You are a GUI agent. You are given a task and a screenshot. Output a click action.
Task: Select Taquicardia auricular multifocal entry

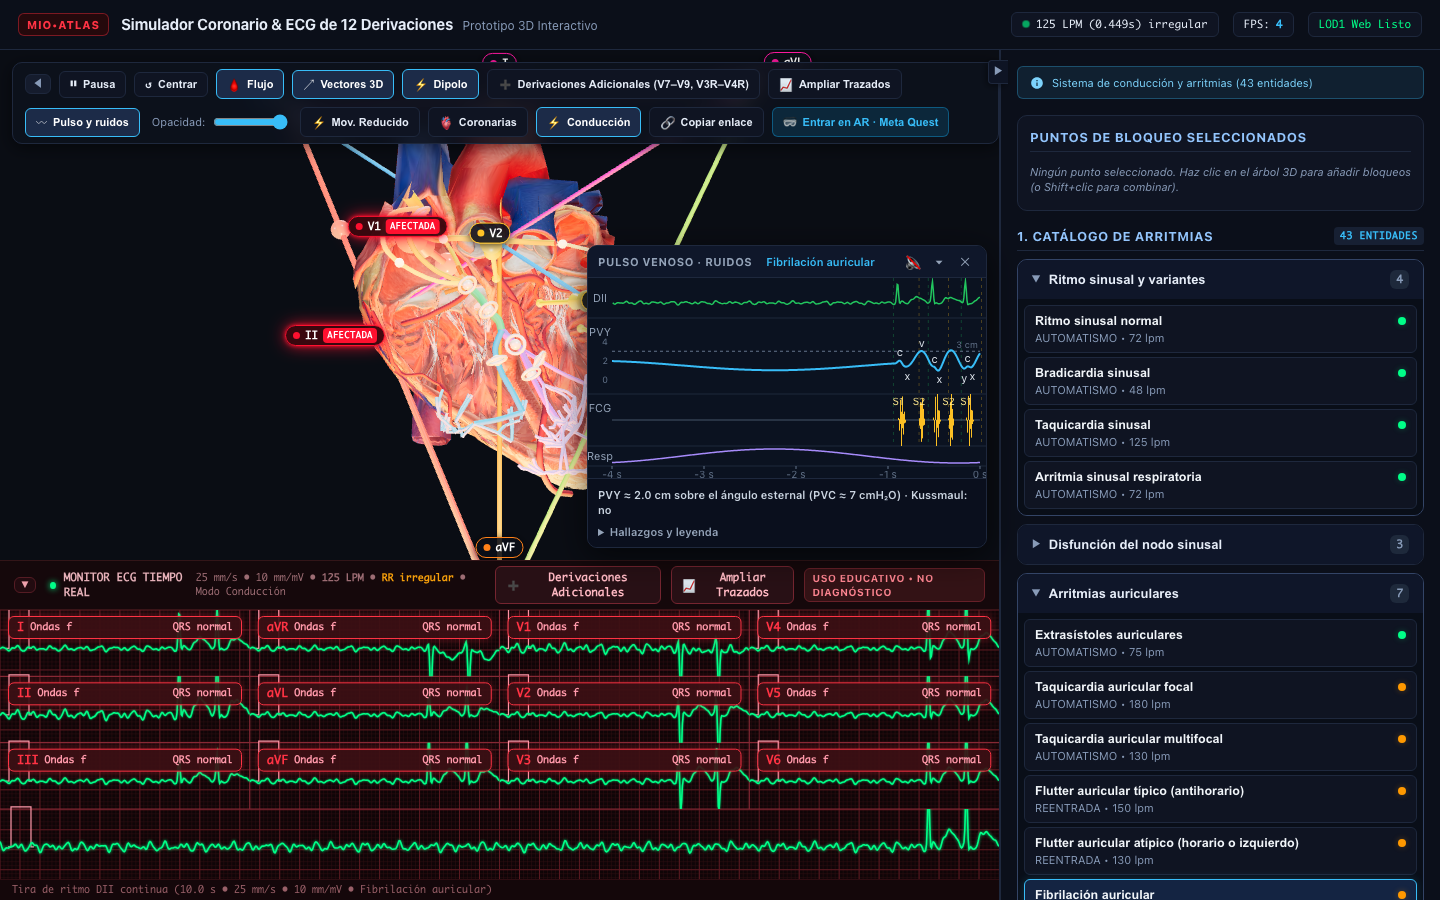(1220, 747)
